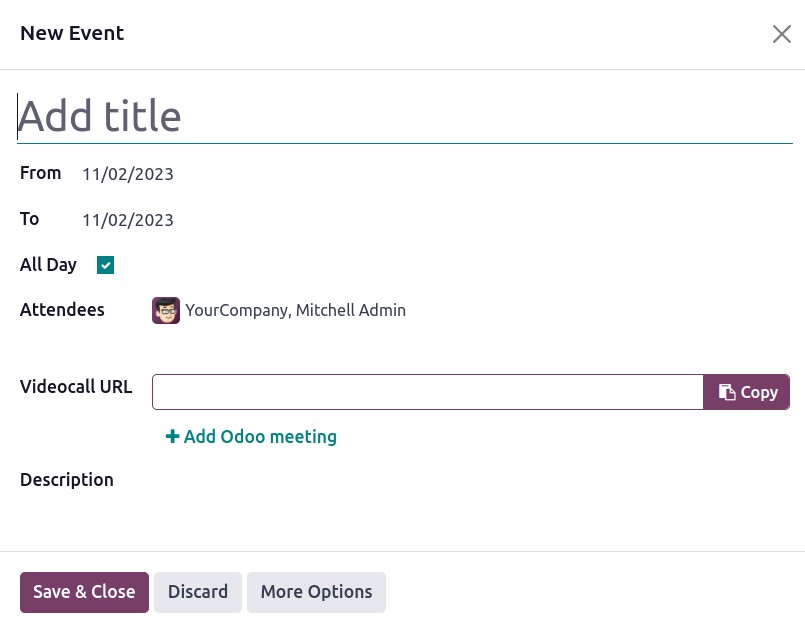Discard the new event
Viewport: 805px width, 630px height.
coord(198,592)
